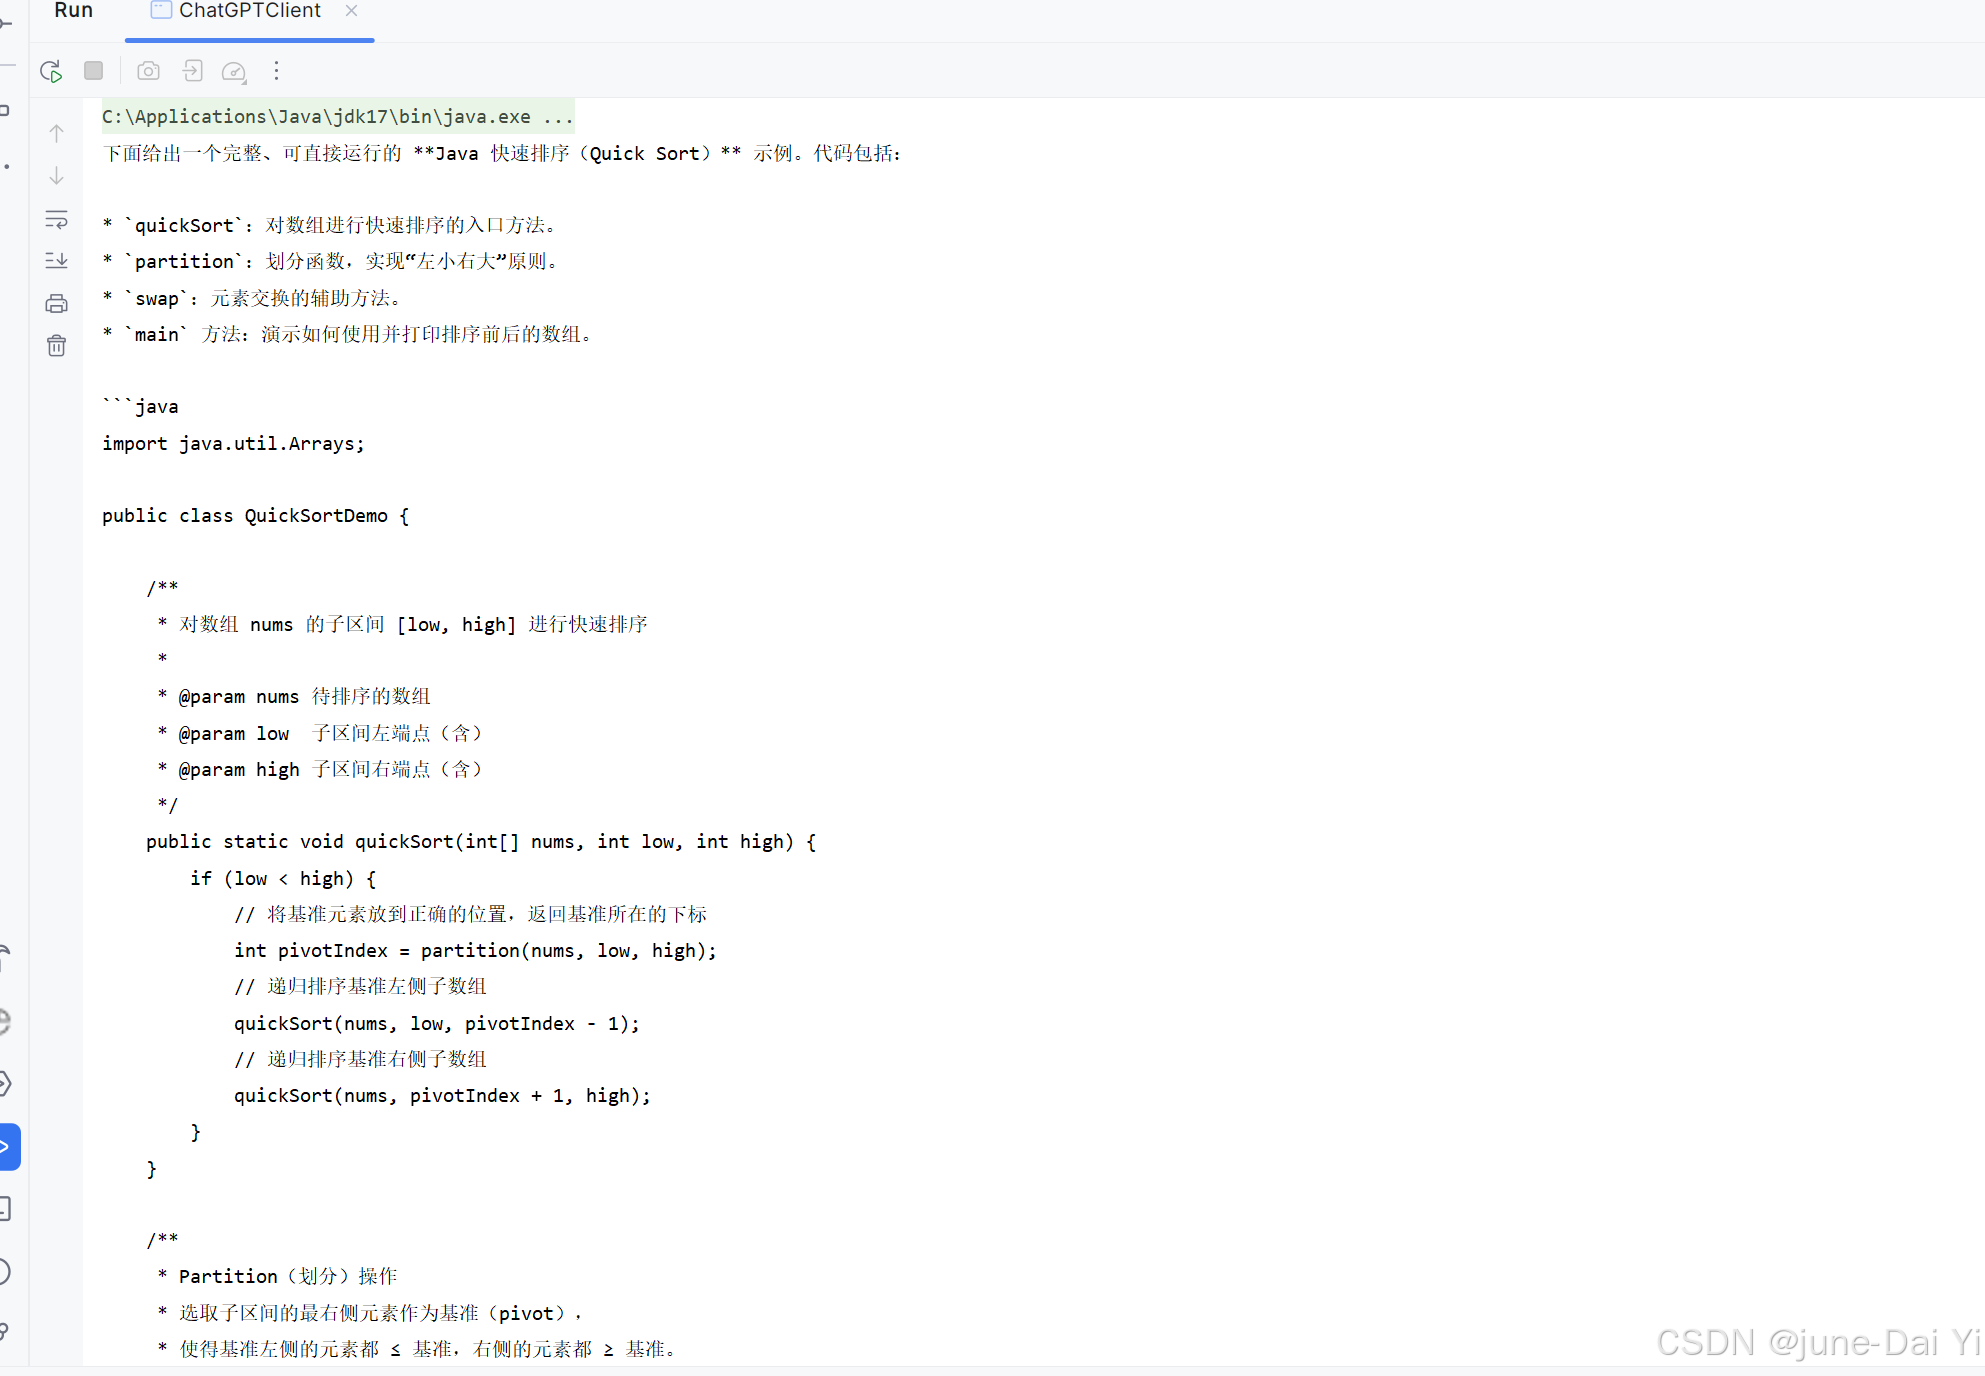Click the Up arrow in console gutter
The image size is (1985, 1376).
[x=57, y=133]
